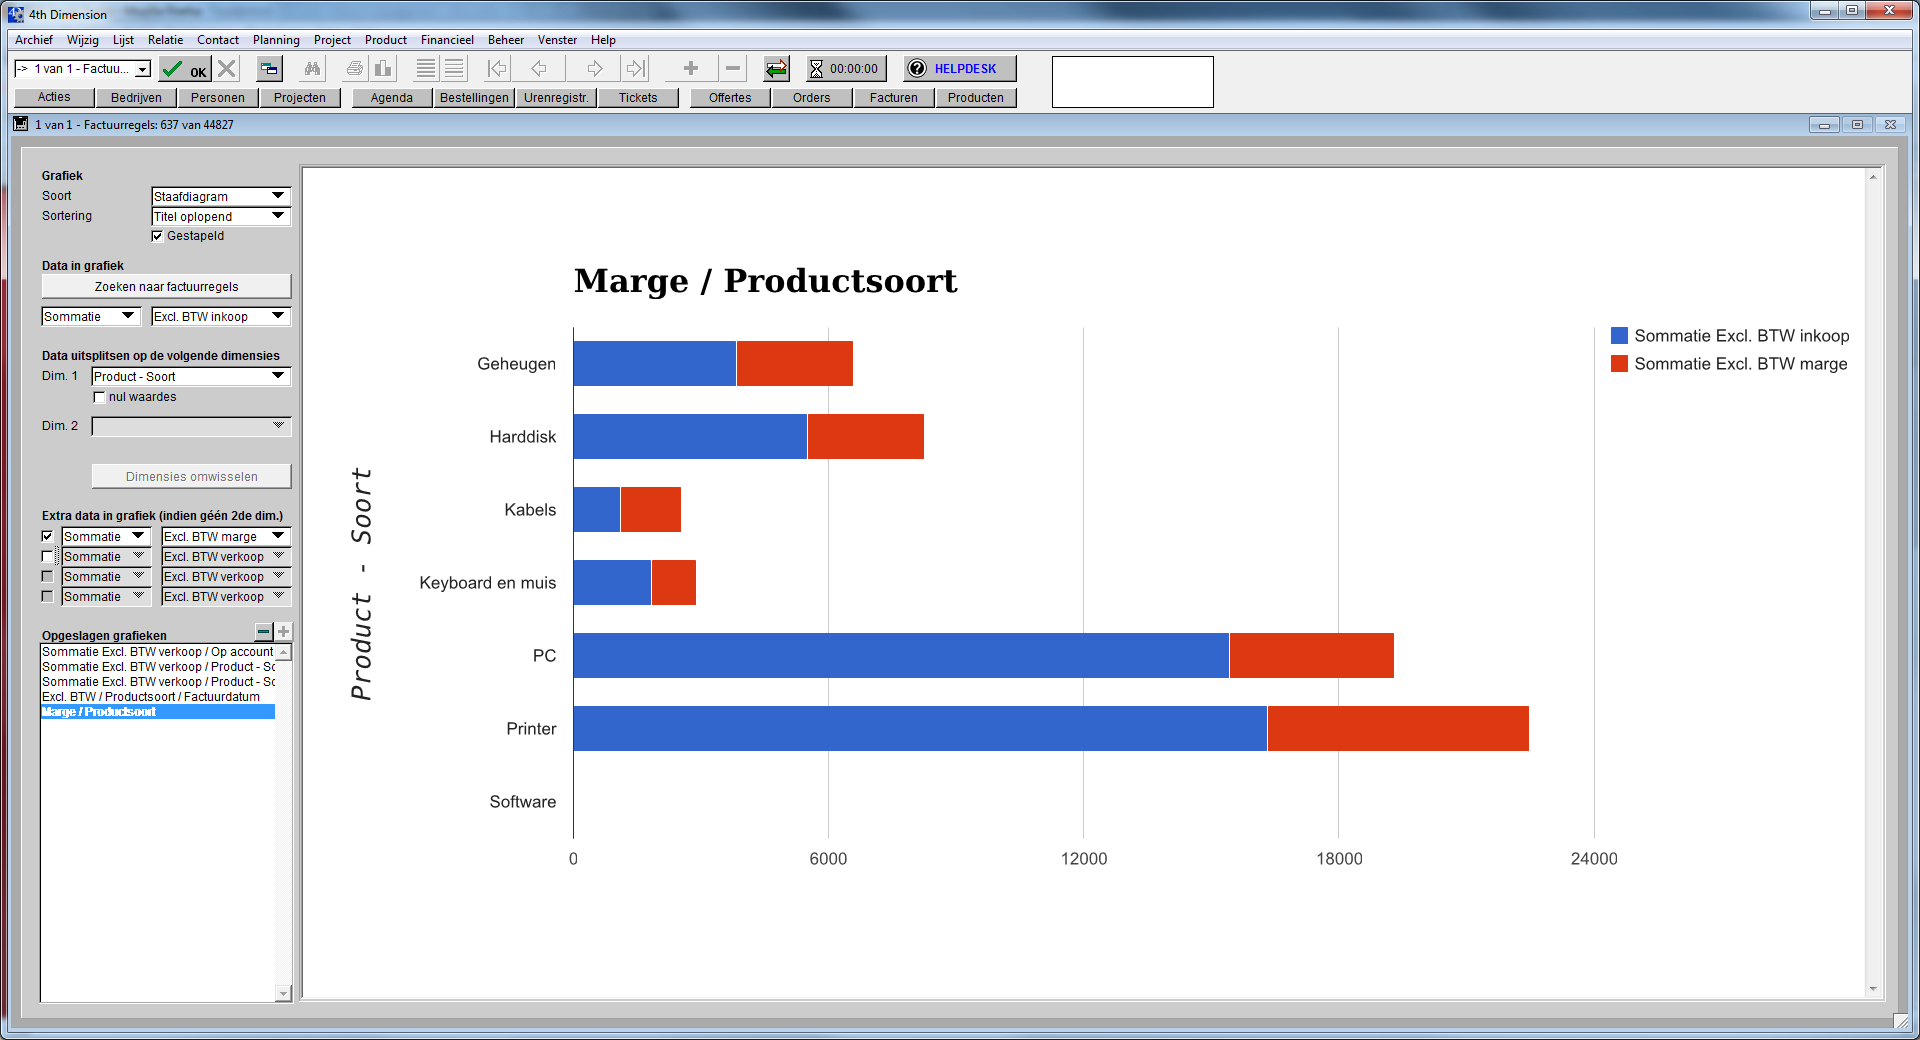Go to the last record arrow icon
Viewport: 1920px width, 1040px height.
pos(635,69)
